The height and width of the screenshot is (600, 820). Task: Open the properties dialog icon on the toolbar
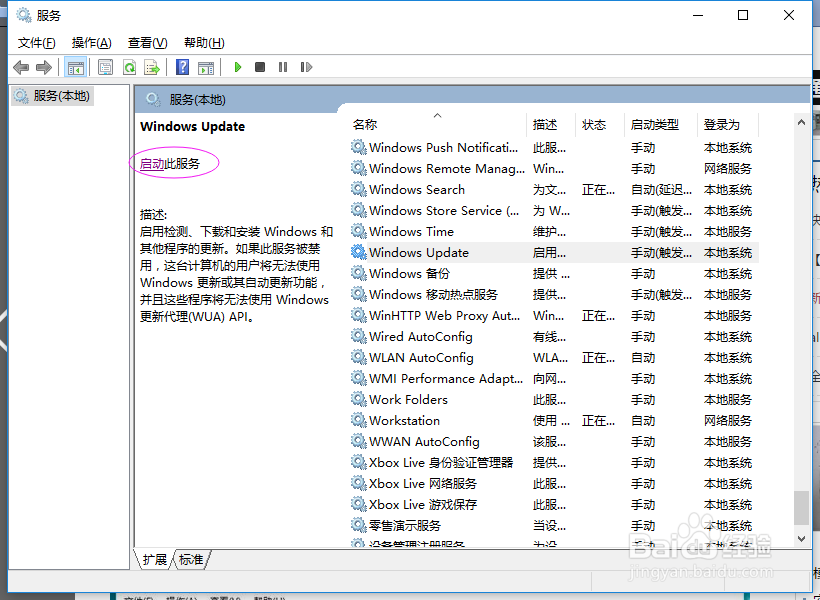point(105,67)
